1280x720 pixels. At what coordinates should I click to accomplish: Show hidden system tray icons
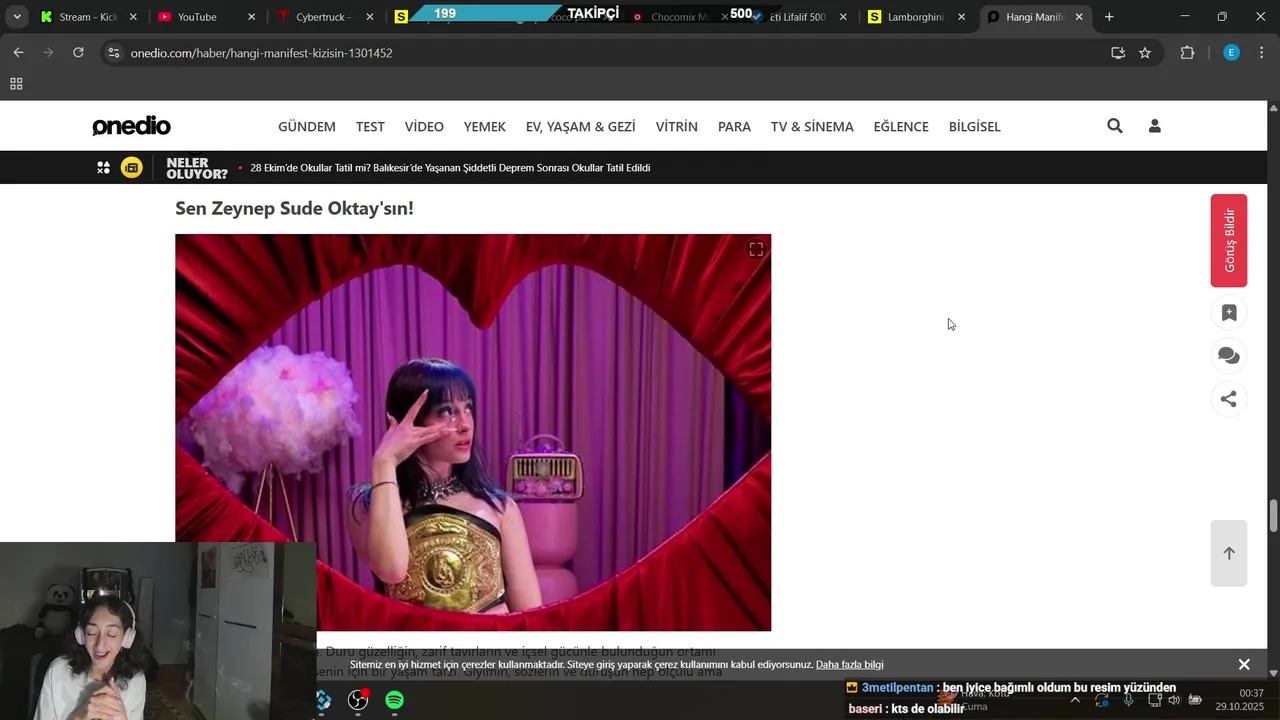(1075, 700)
